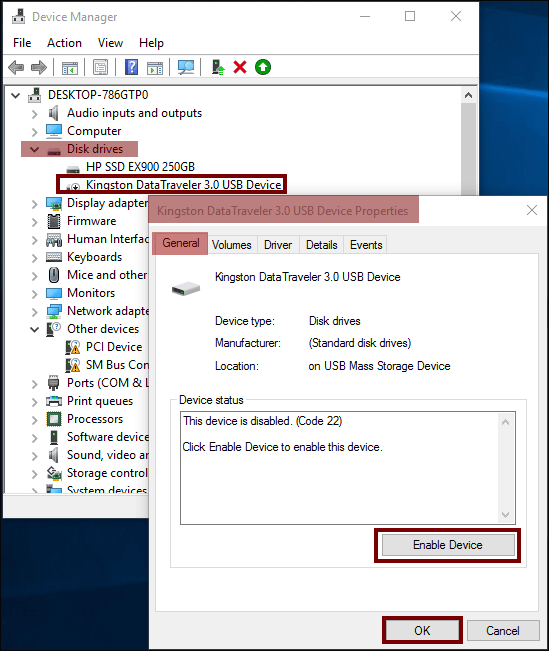The width and height of the screenshot is (549, 651).
Task: Click the HP SSD EX900 drive icon
Action: tap(73, 169)
